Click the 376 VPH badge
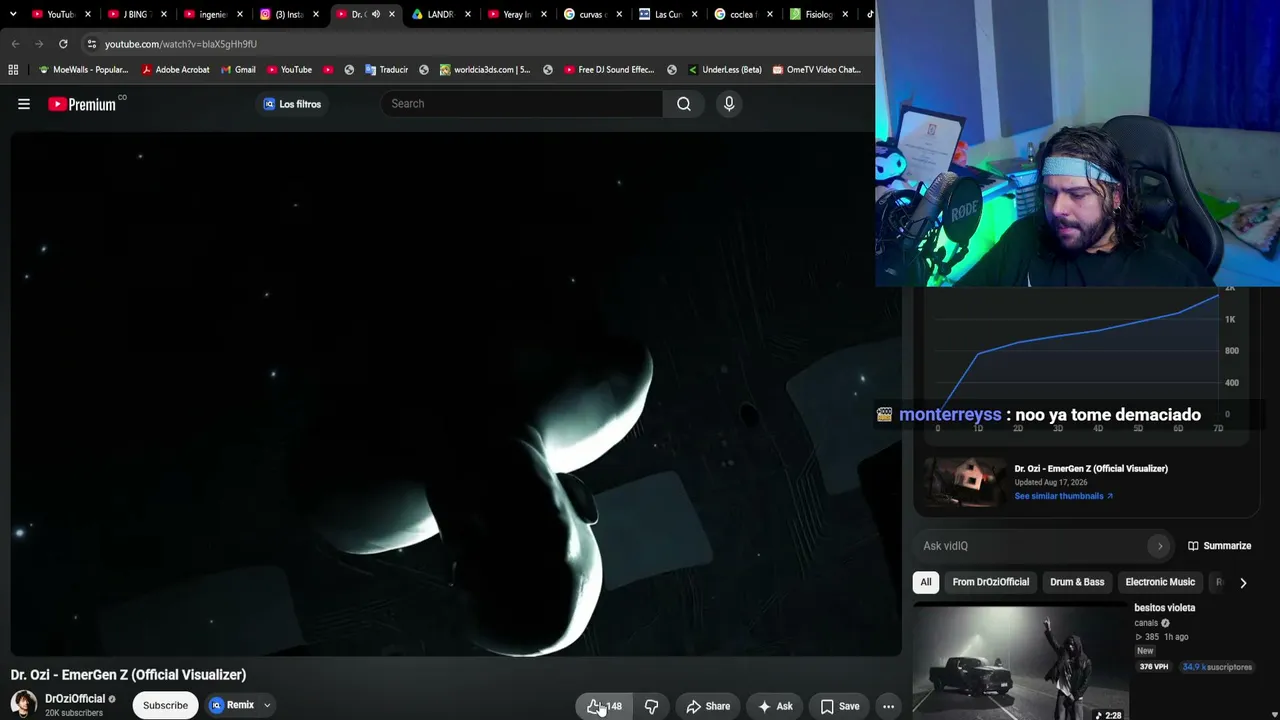The width and height of the screenshot is (1280, 720). tap(1154, 667)
